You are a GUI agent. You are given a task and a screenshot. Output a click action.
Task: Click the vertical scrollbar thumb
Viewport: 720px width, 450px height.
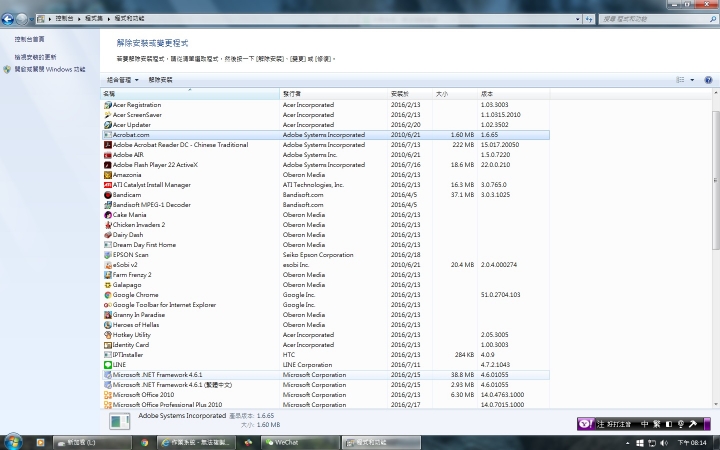point(715,180)
